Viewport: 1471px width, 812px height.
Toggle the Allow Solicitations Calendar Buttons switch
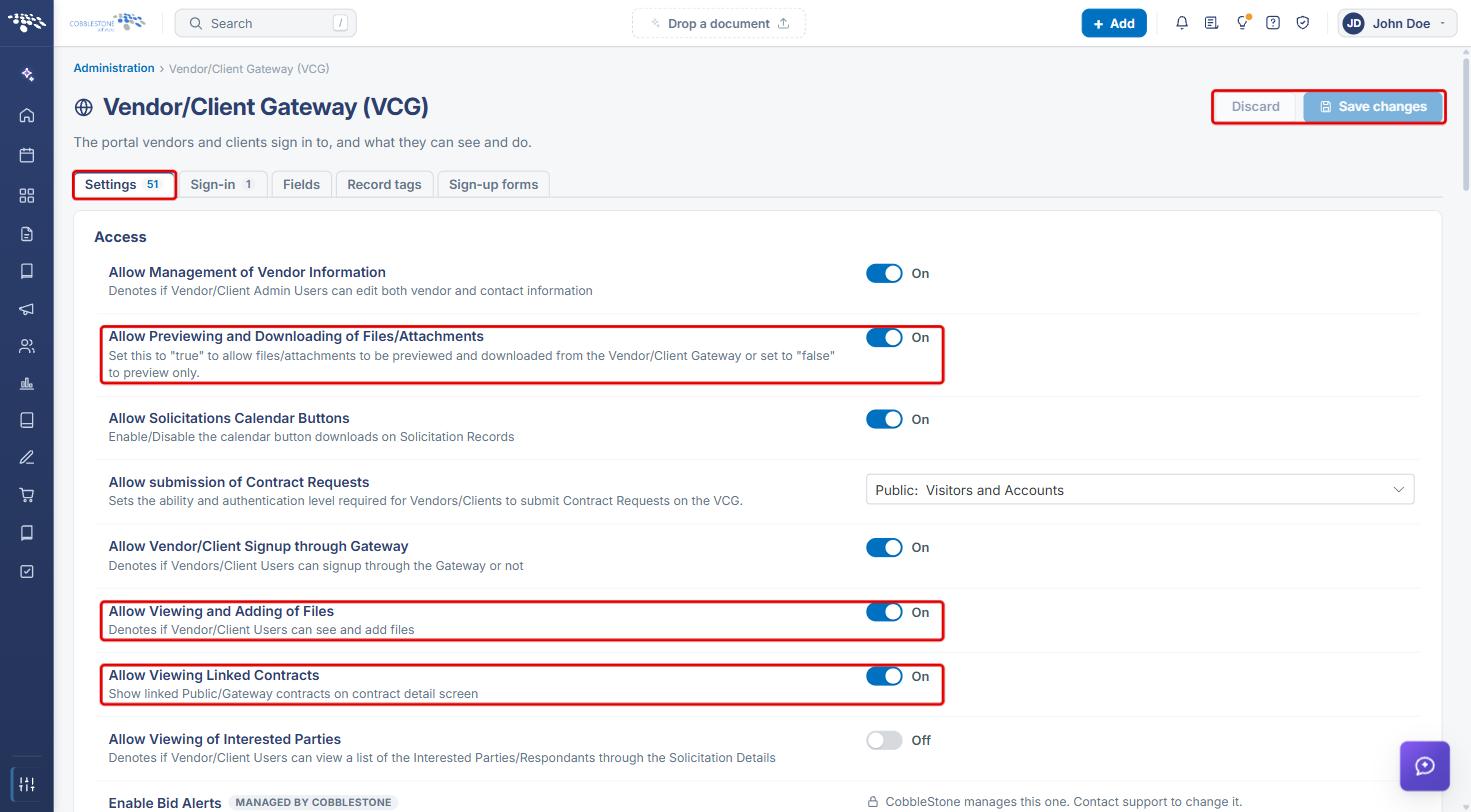[x=884, y=419]
